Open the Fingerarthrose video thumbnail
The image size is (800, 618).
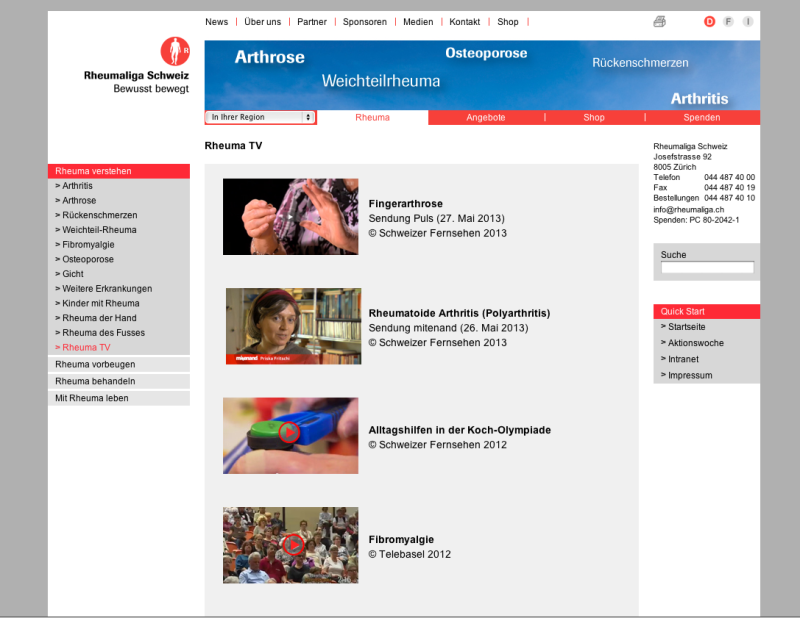tap(290, 216)
